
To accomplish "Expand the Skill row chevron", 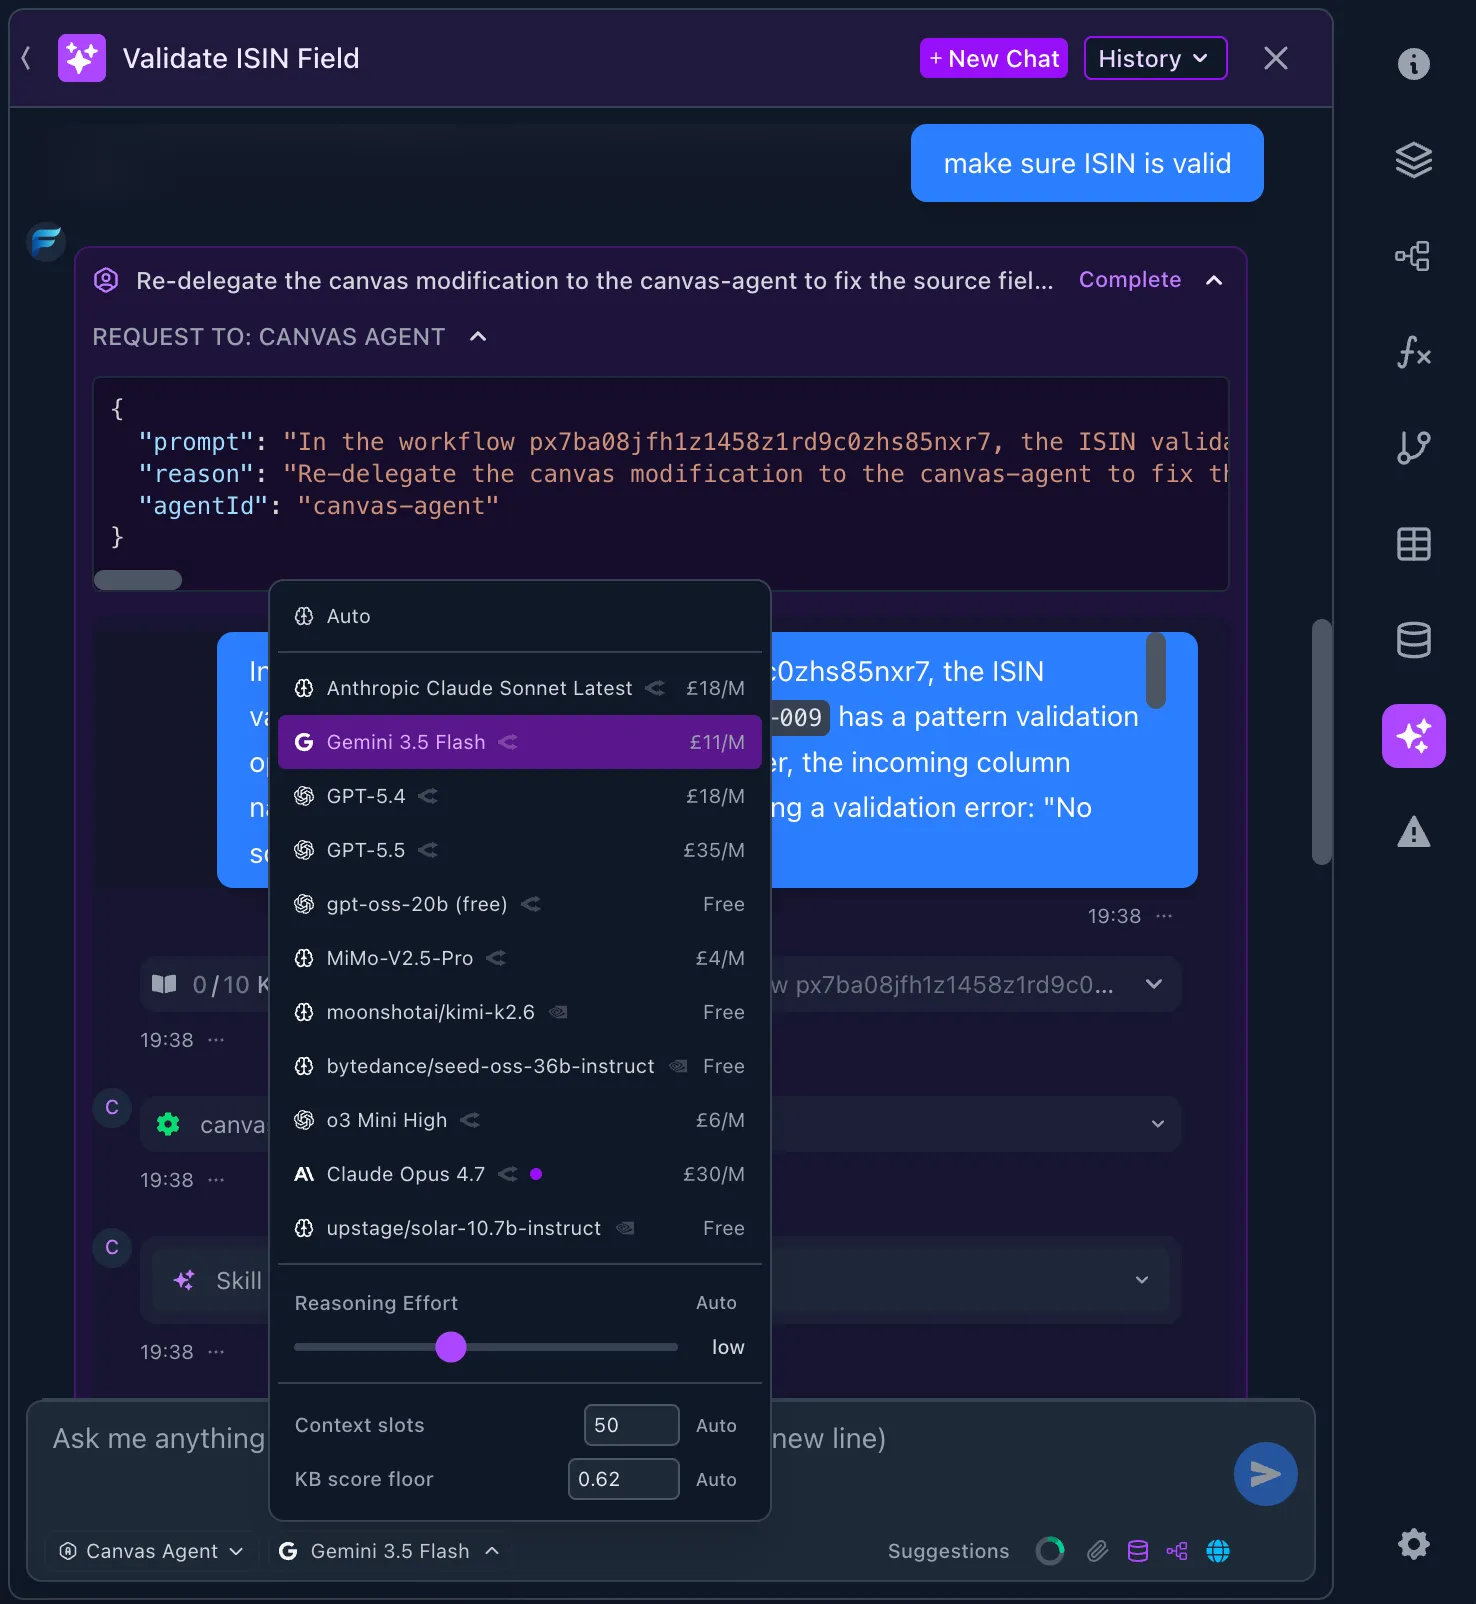I will (1141, 1280).
